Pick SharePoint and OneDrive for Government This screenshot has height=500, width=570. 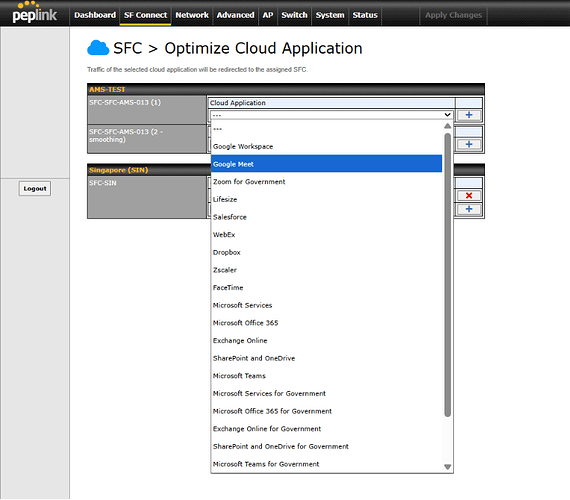[x=326, y=446]
